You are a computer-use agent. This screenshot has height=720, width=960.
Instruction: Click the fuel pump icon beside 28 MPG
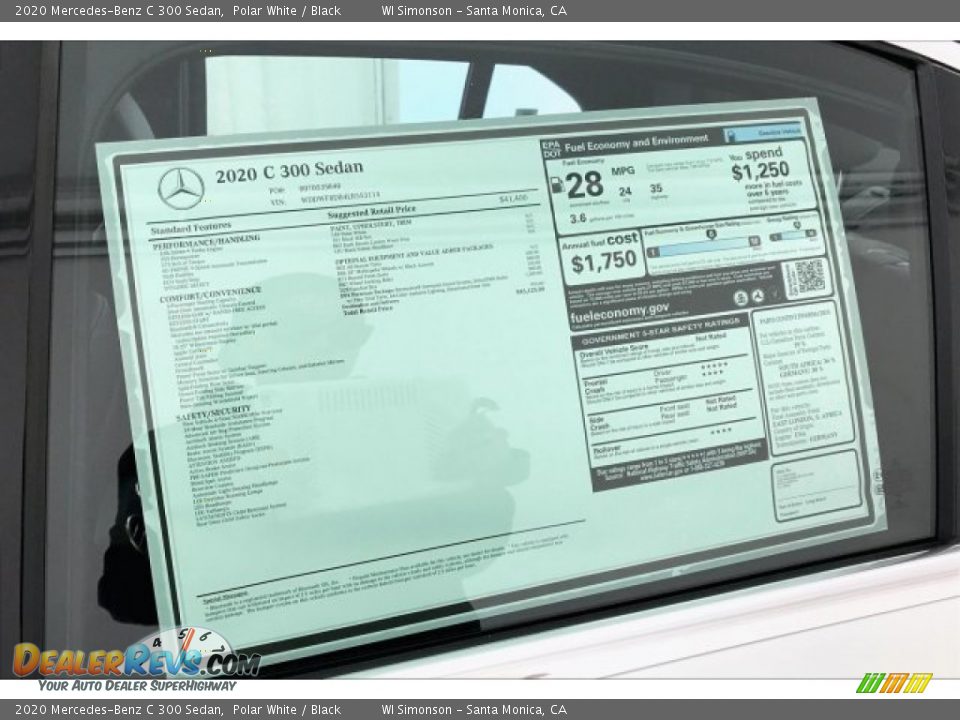coord(557,184)
